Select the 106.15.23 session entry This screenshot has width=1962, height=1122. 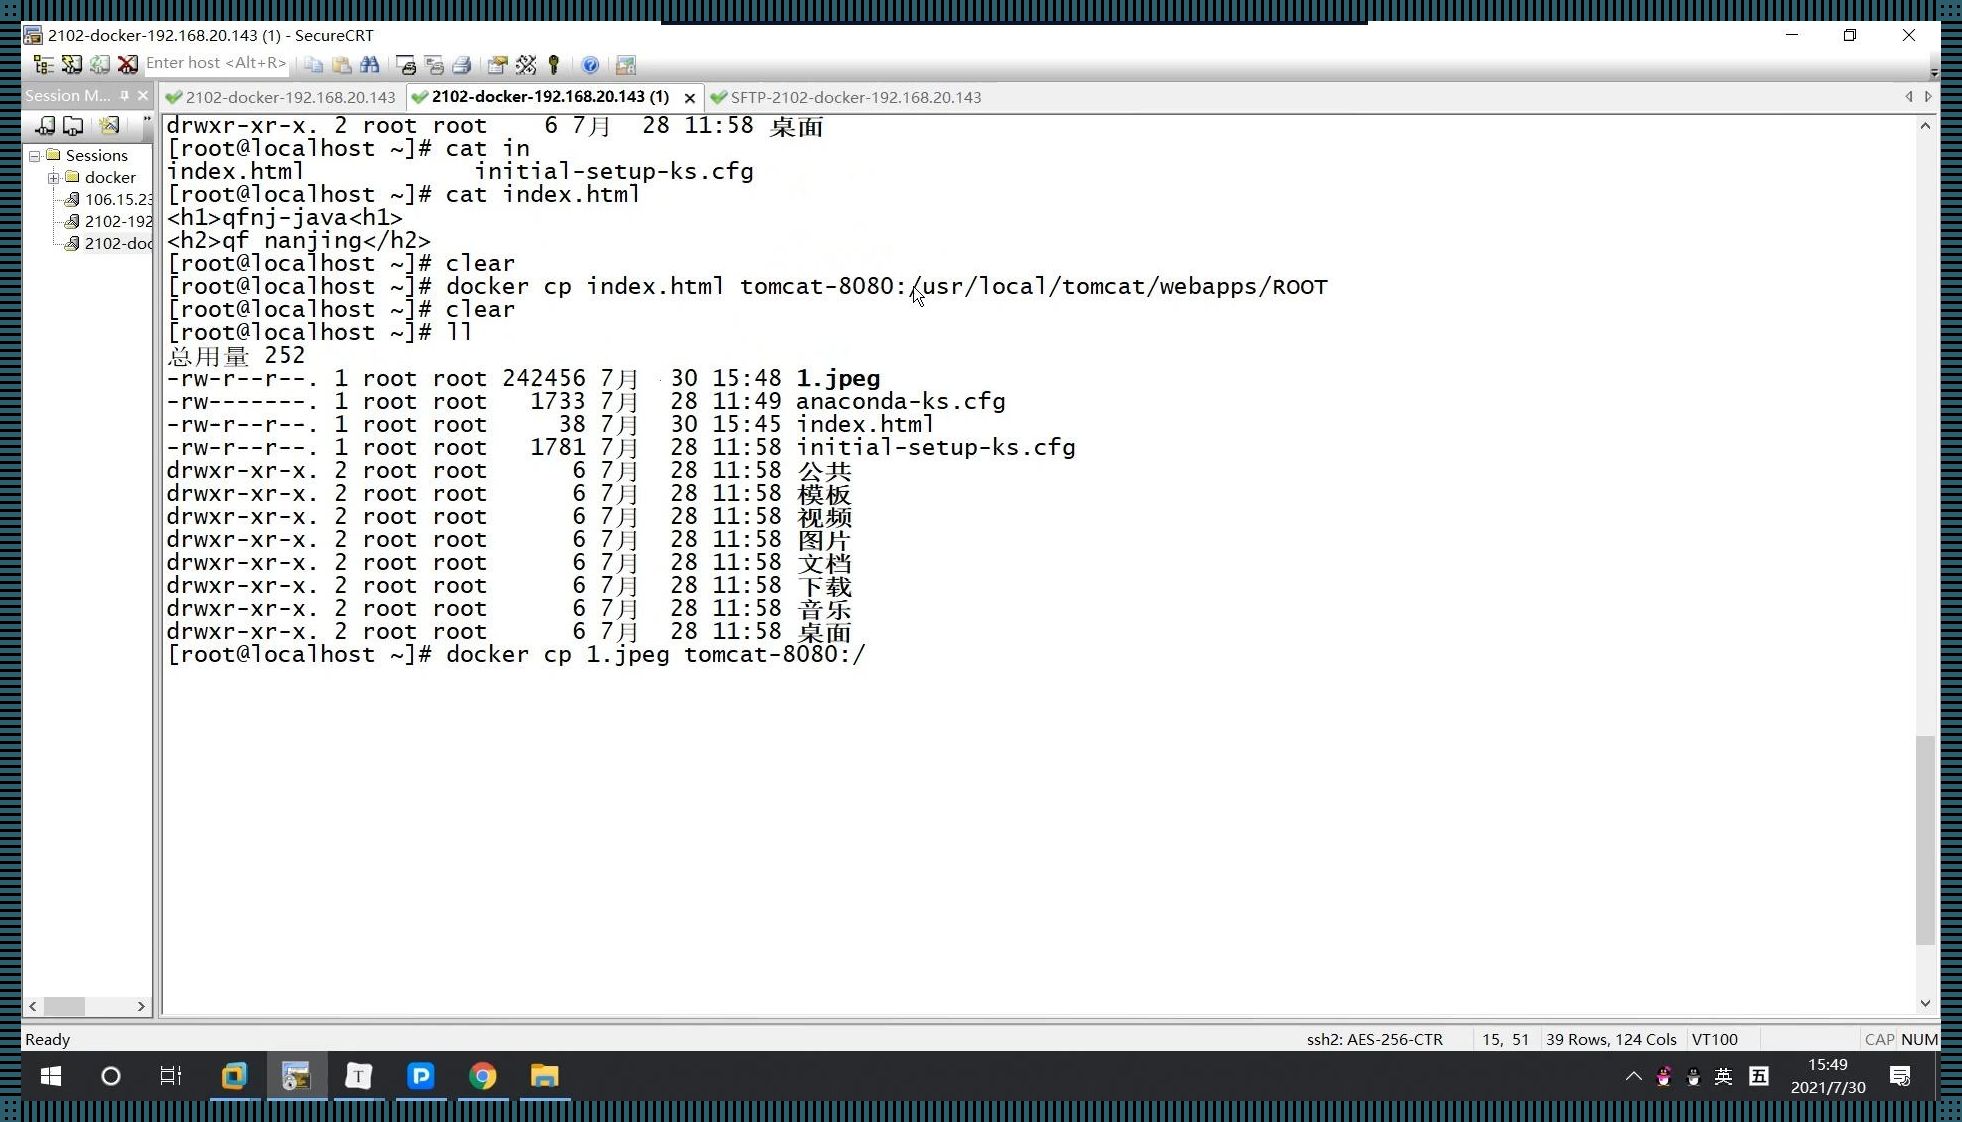point(118,199)
